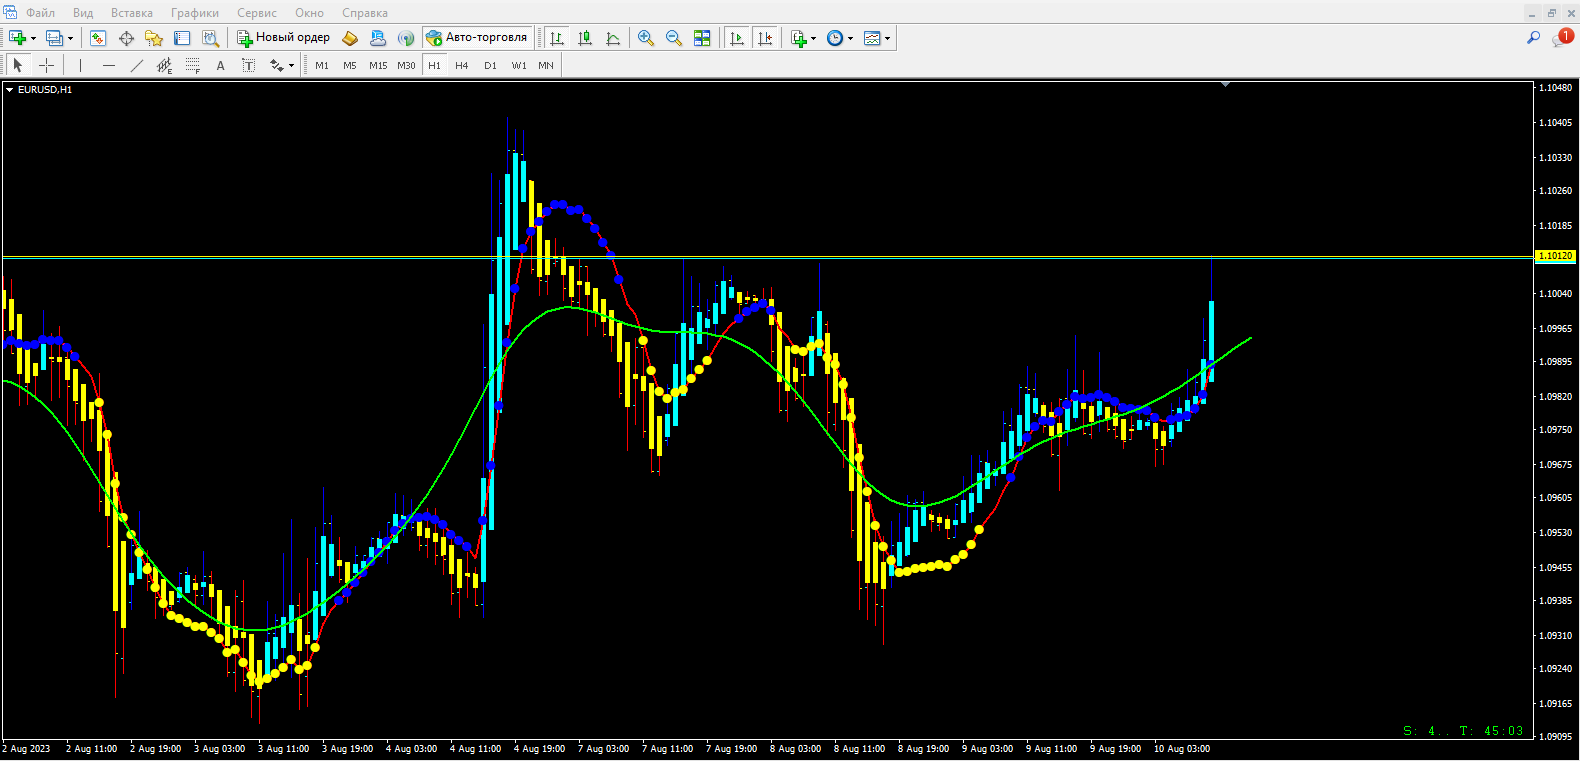Select the Fibonacci retracement tool
Screen dimensions: 1580x762
point(193,65)
